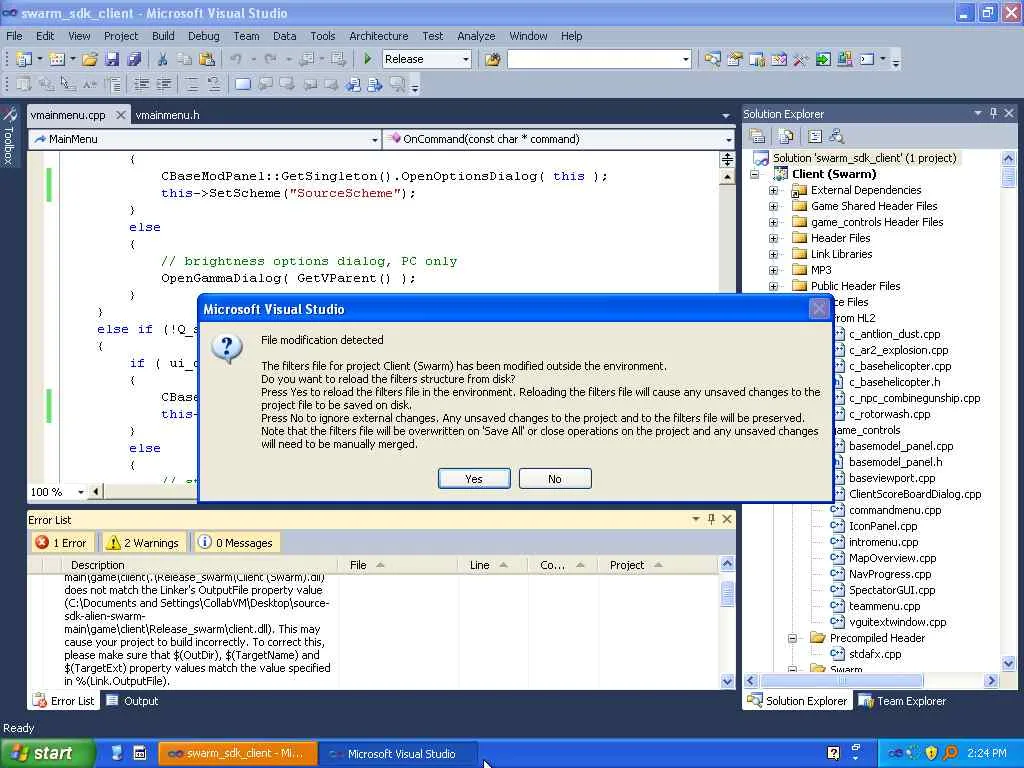
Task: Click Yes to reload filters file
Action: click(474, 479)
